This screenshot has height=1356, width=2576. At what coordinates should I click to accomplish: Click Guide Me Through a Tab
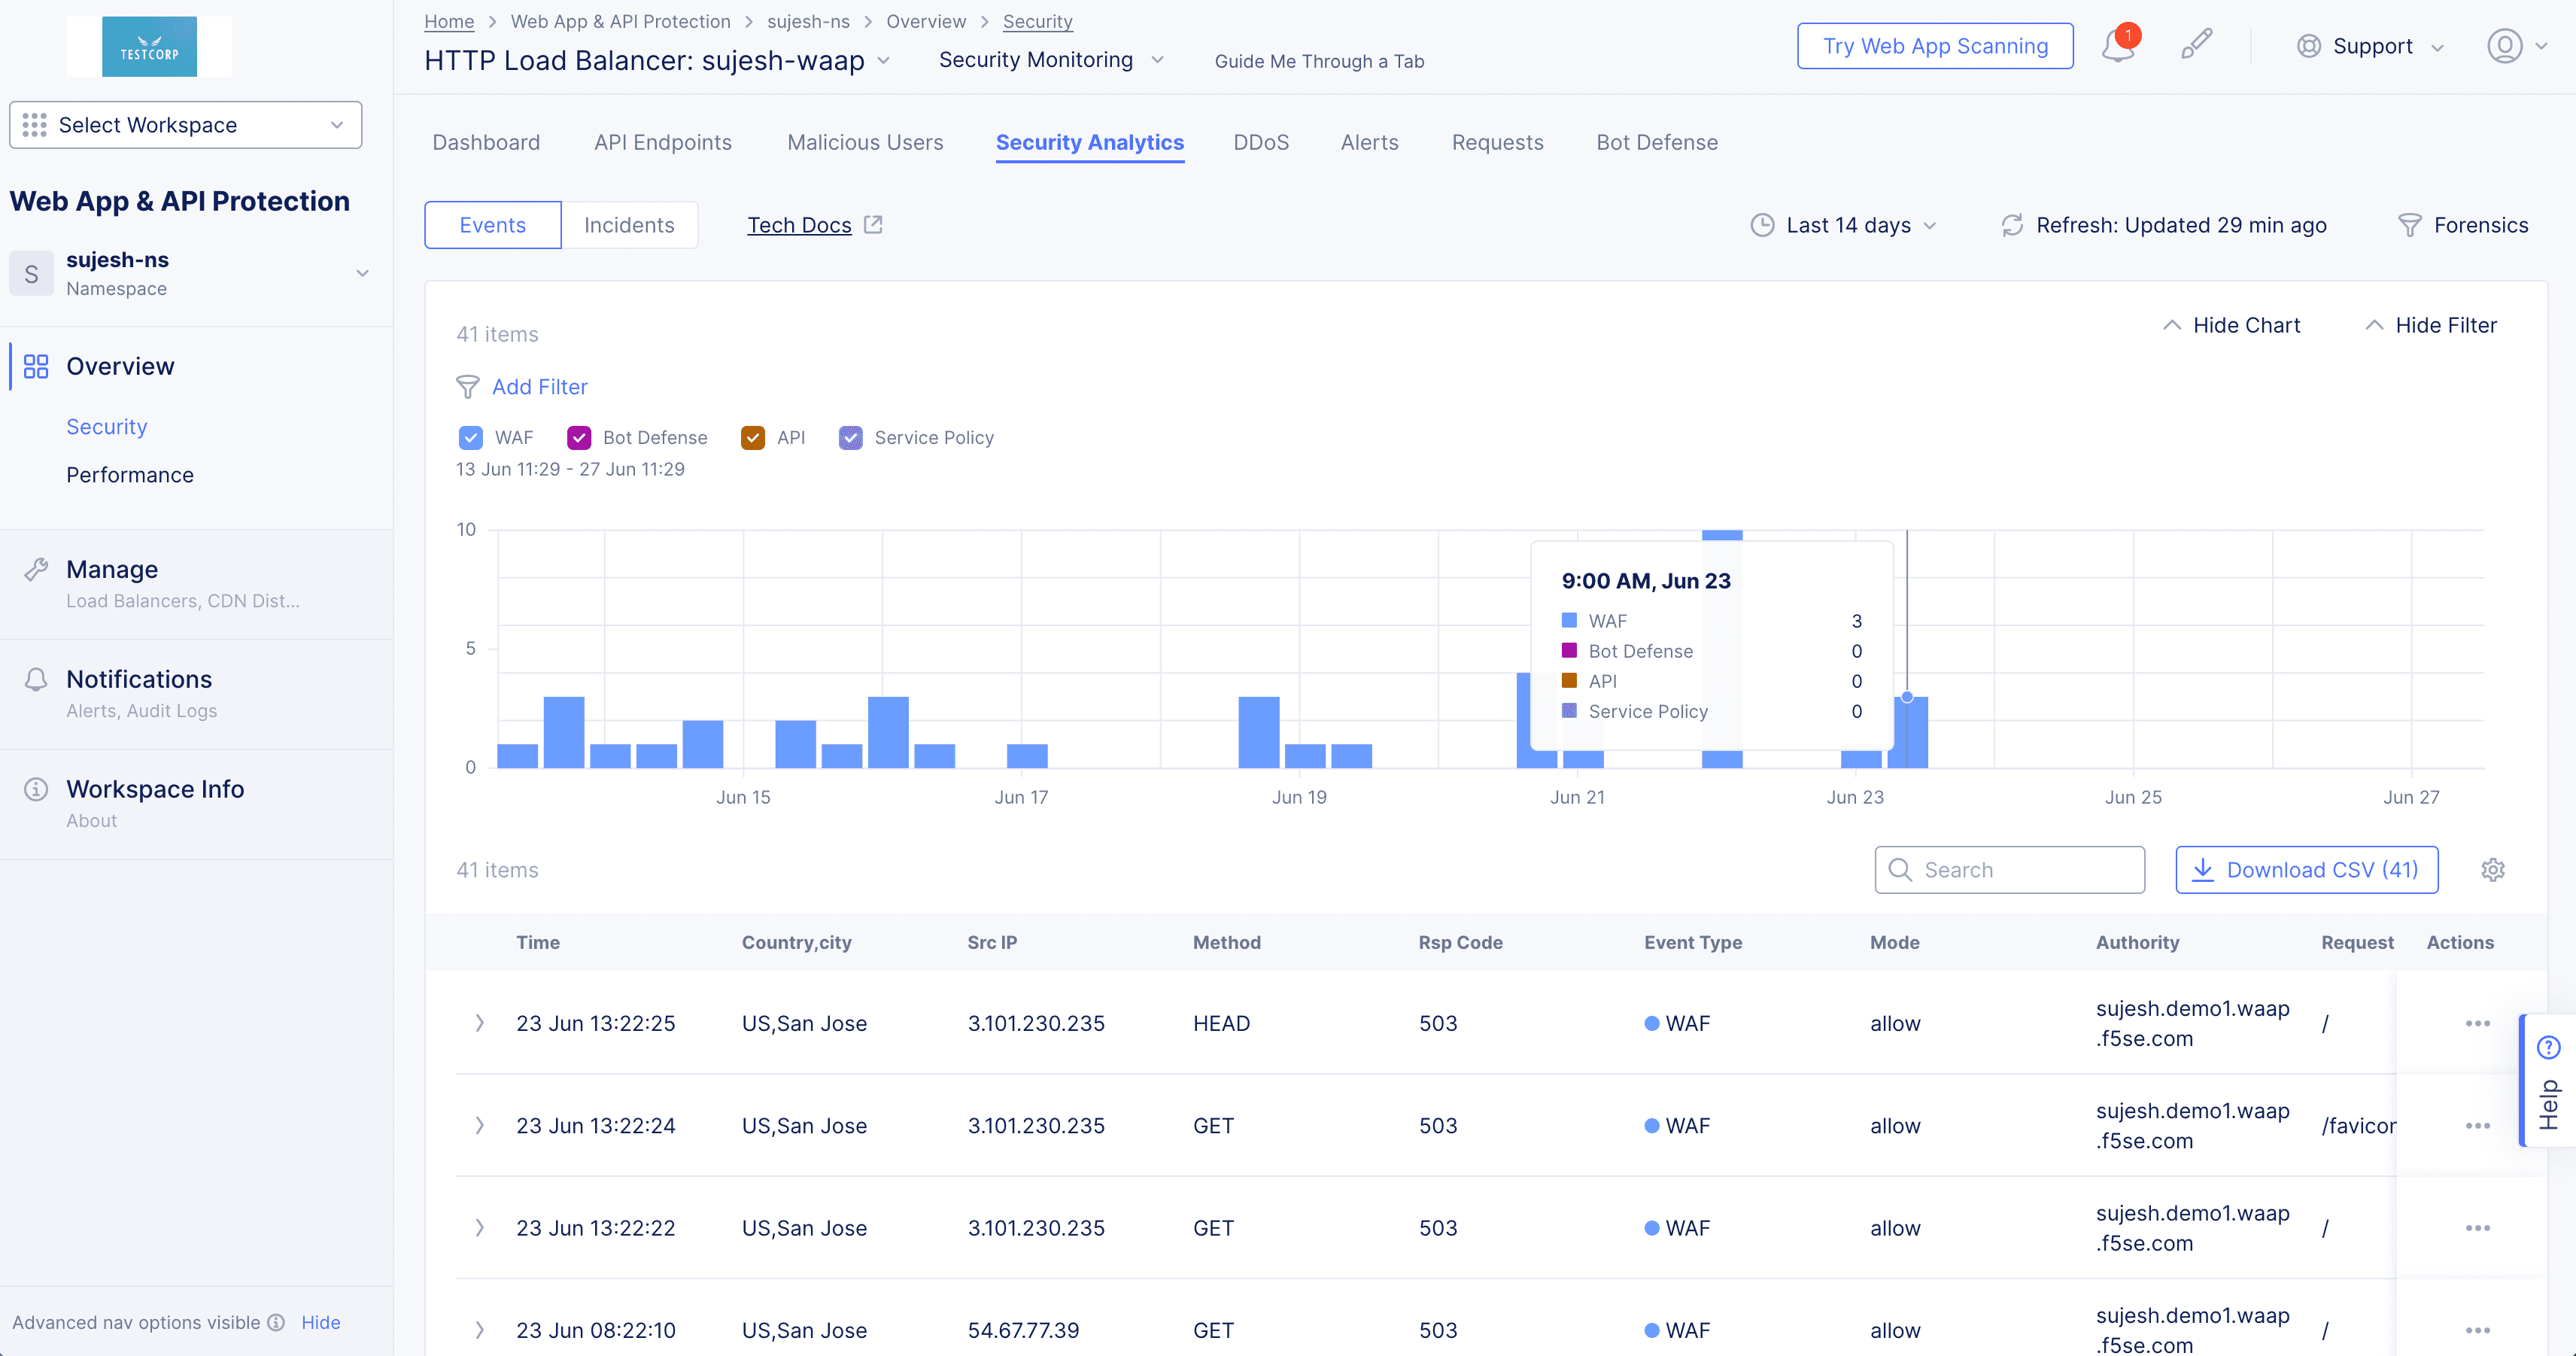(1319, 61)
